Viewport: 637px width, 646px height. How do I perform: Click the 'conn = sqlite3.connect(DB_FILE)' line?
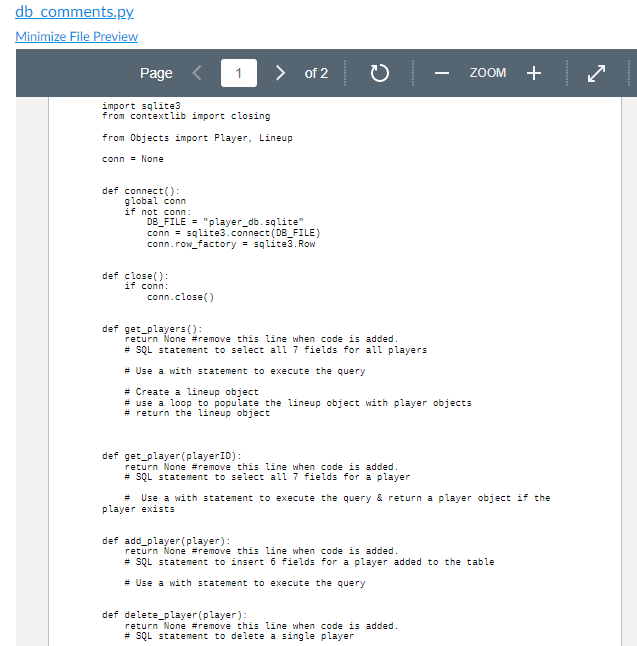[x=234, y=233]
